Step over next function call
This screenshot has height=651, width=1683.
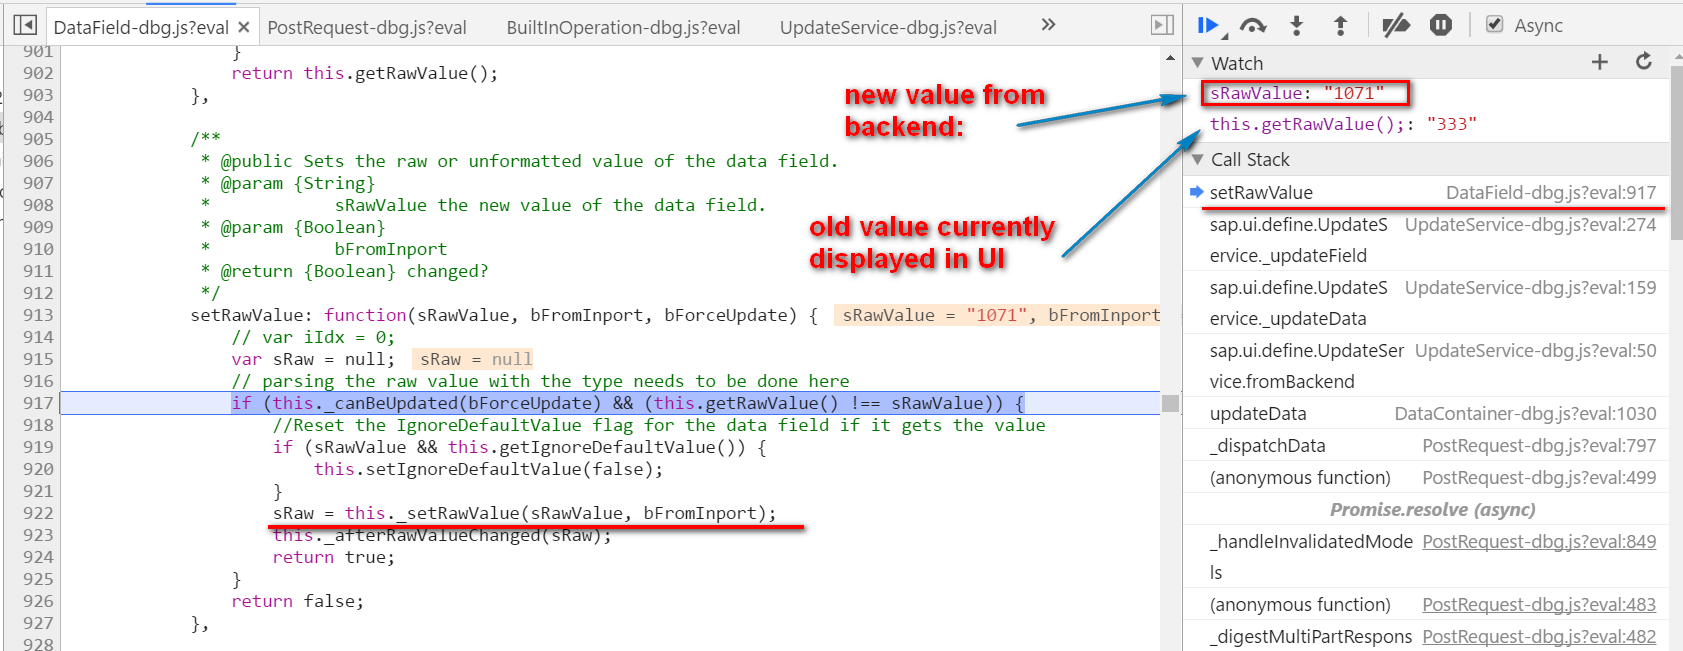click(x=1253, y=26)
